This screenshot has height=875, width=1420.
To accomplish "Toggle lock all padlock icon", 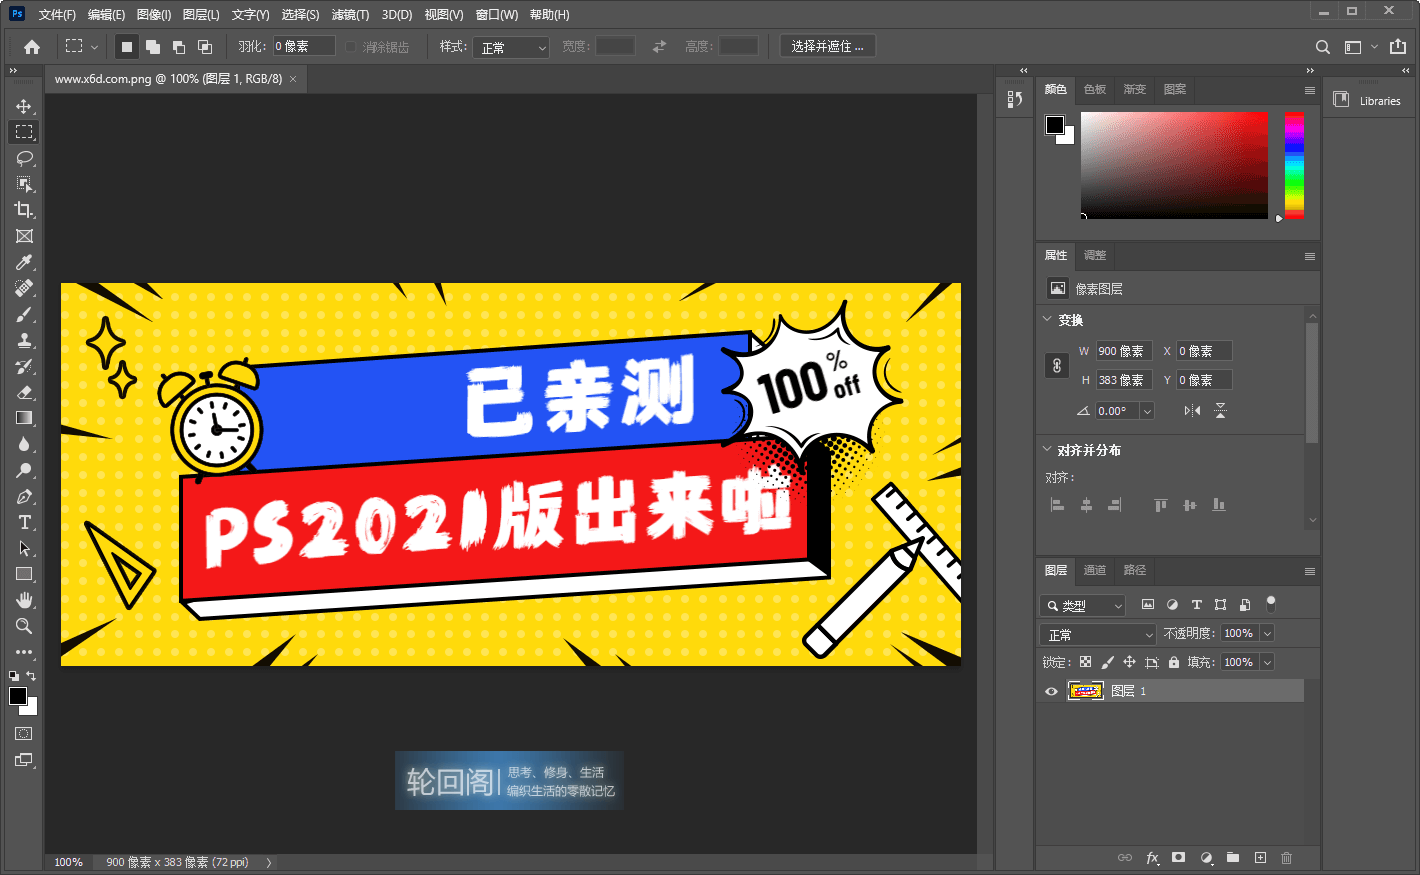I will (x=1174, y=662).
